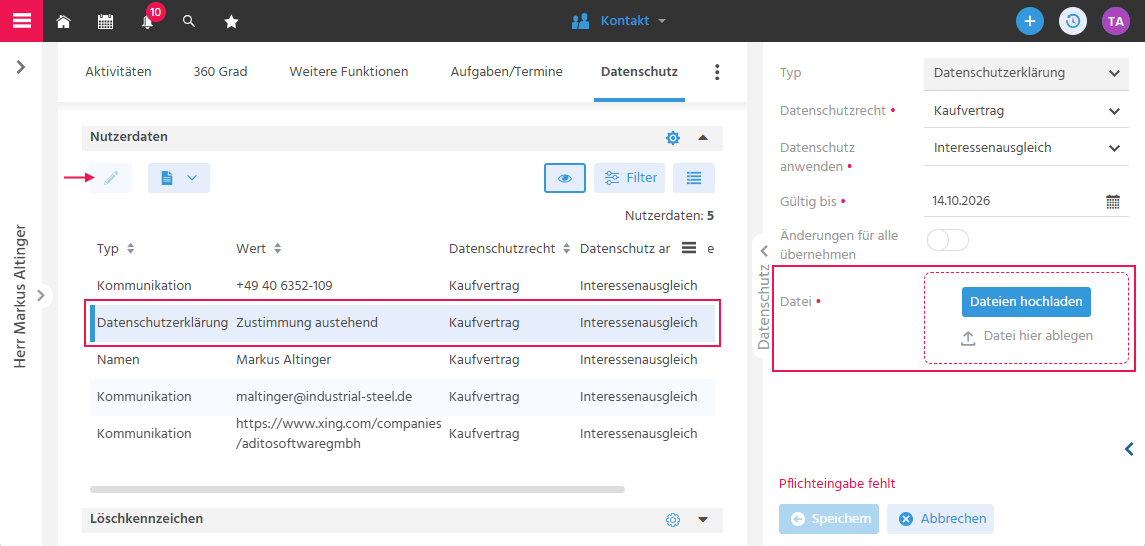Expand the left sidebar chevron
This screenshot has height=546, width=1145.
(x=20, y=67)
